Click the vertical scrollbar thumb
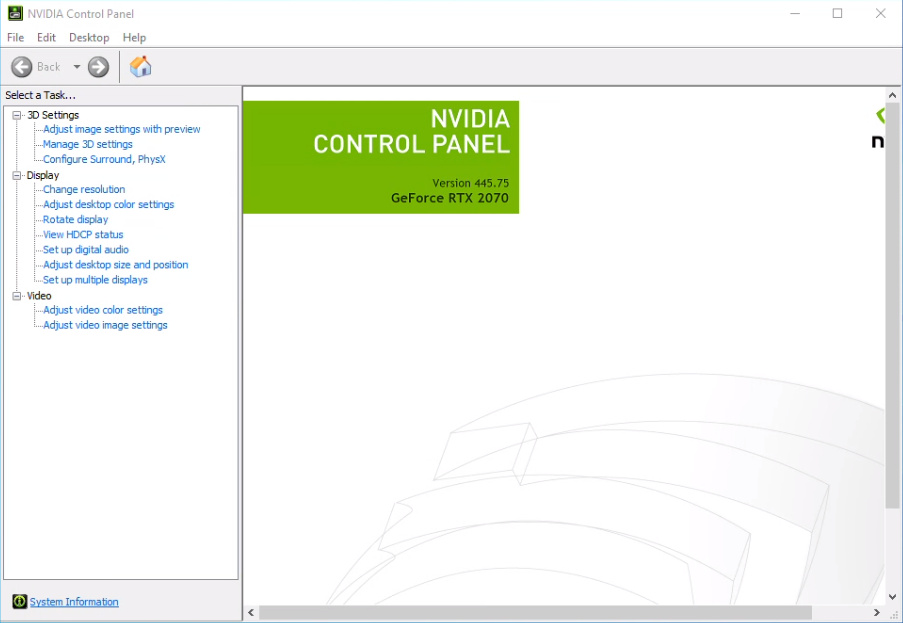This screenshot has width=903, height=623. (892, 305)
